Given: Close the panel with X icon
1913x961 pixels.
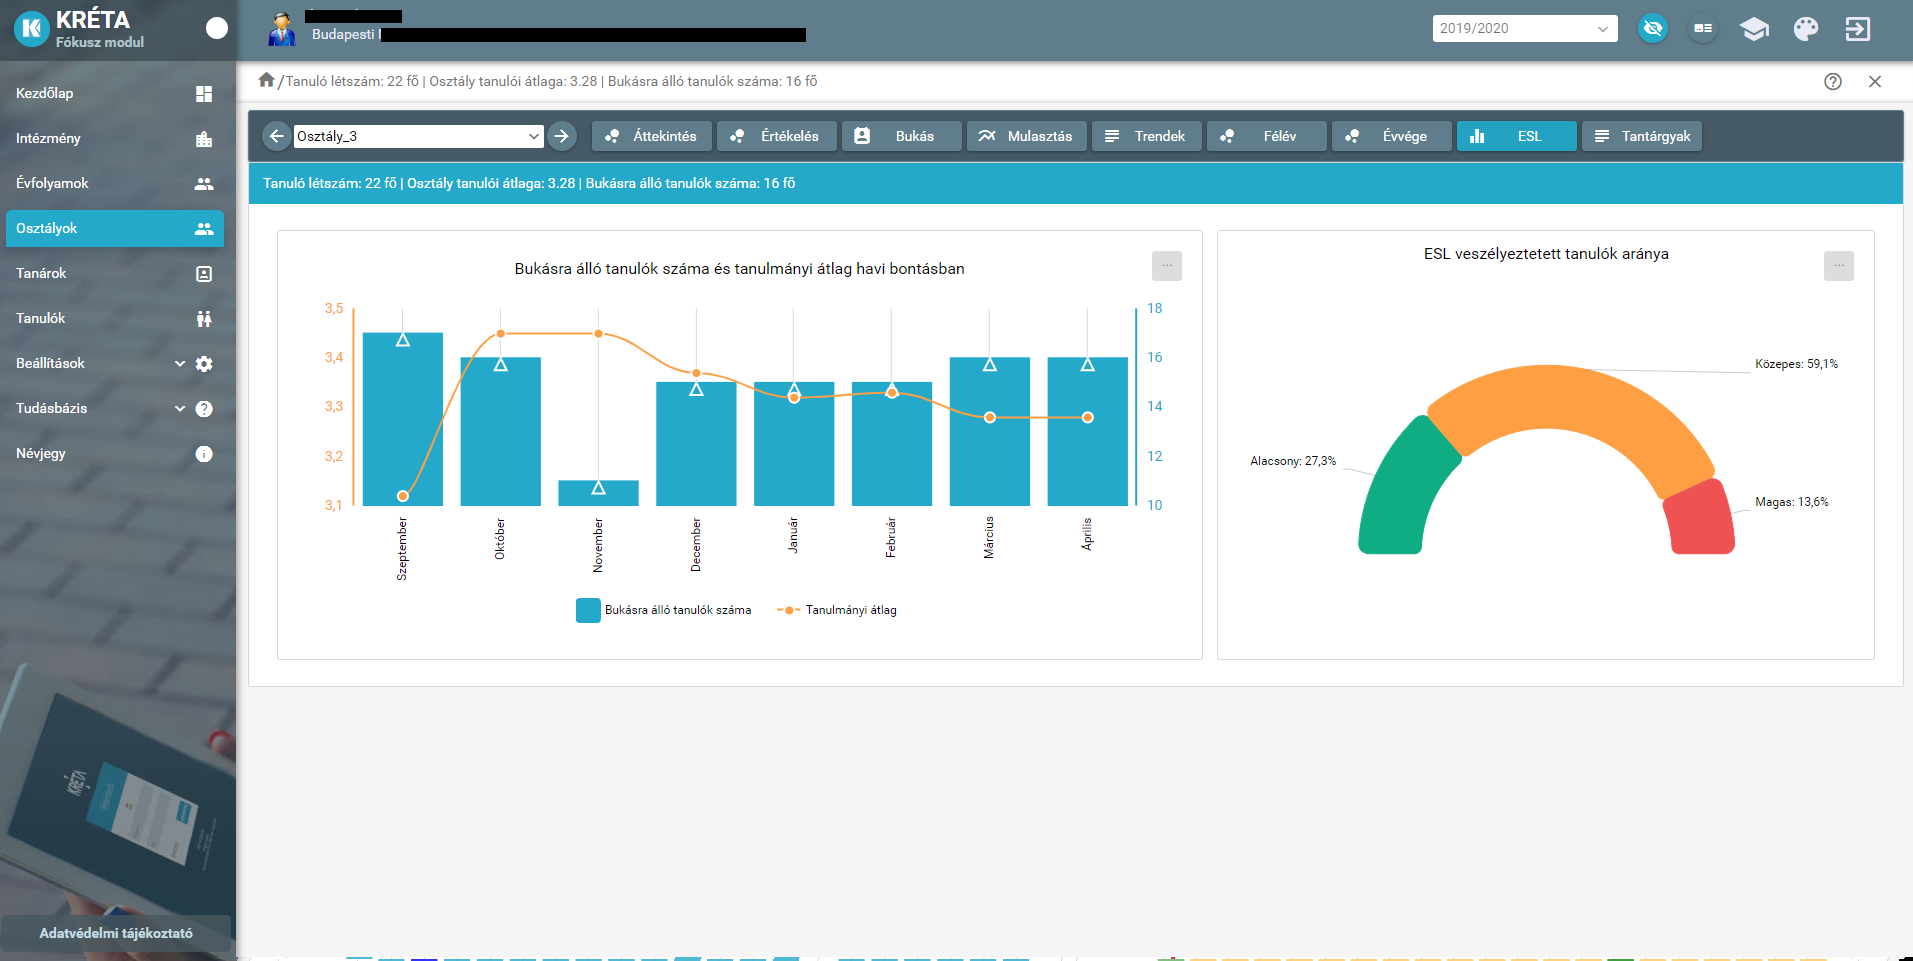Looking at the screenshot, I should click(1875, 82).
